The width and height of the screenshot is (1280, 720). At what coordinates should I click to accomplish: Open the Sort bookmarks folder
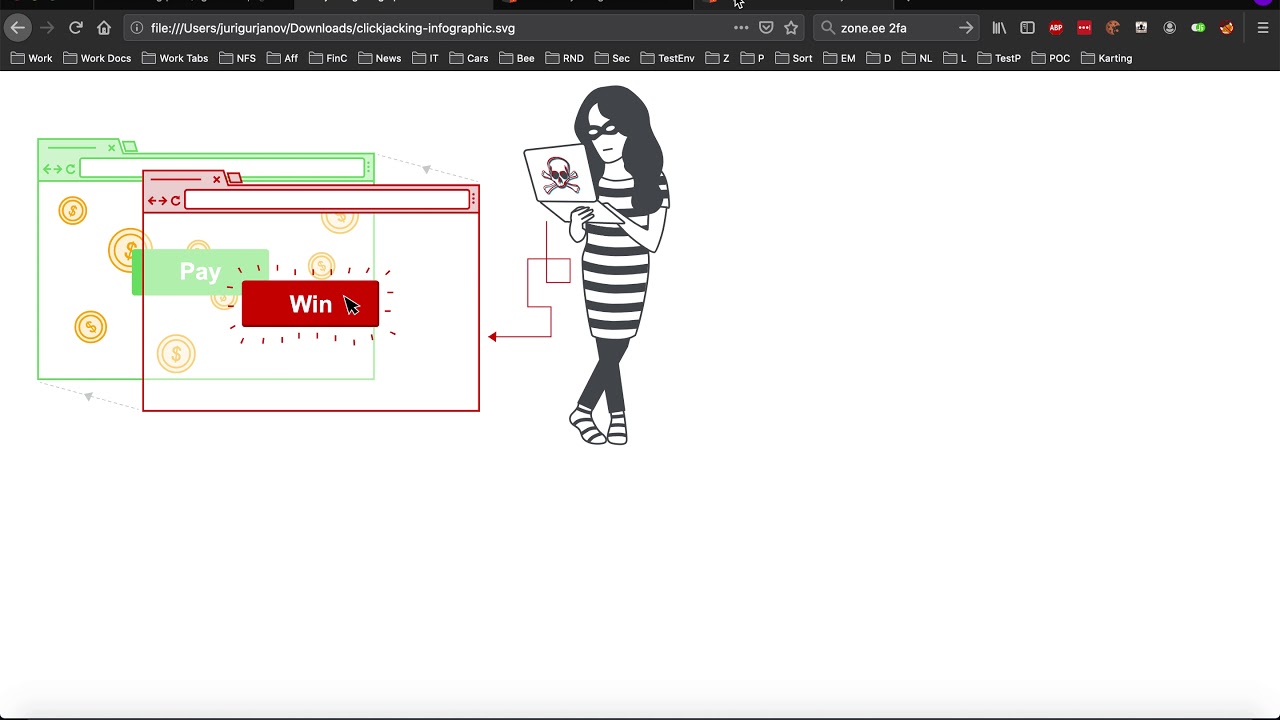tap(793, 58)
